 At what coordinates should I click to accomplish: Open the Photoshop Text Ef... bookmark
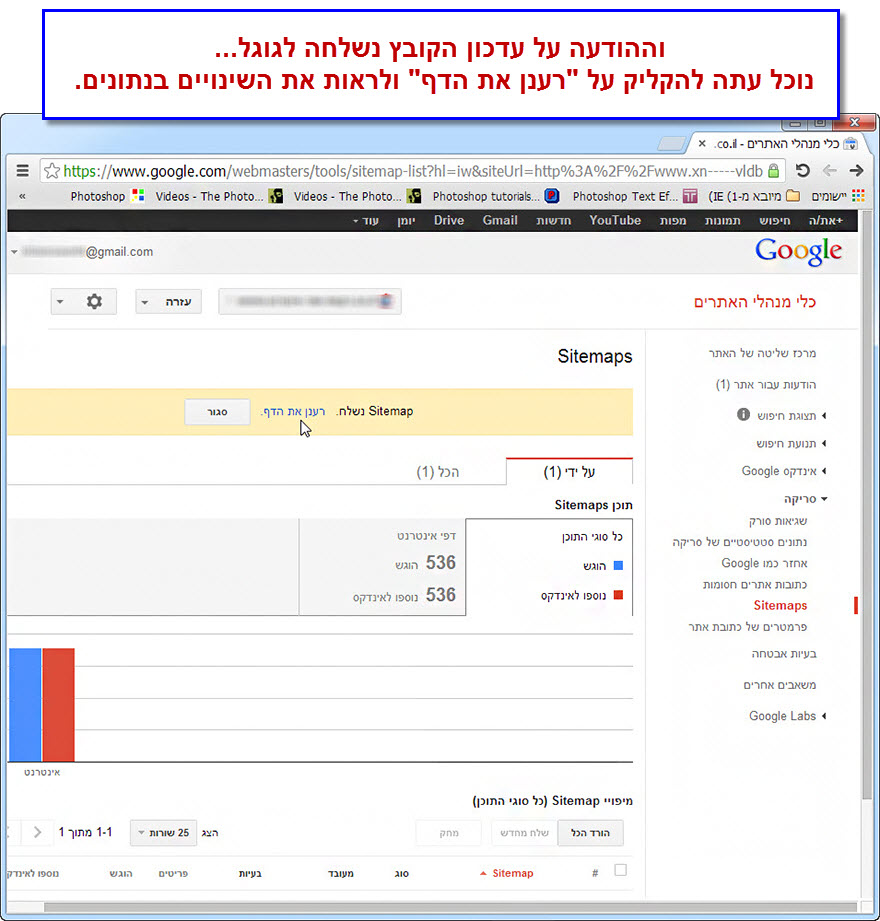[x=635, y=196]
